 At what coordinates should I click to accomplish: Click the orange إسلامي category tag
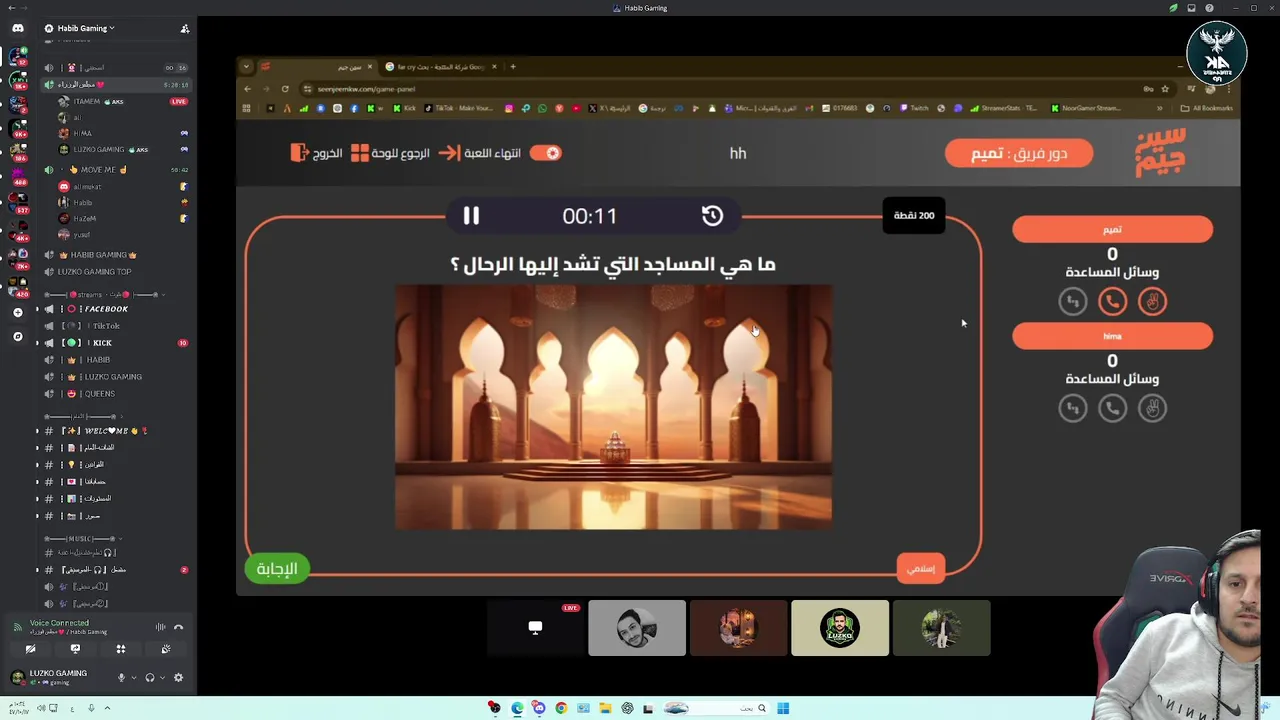pos(921,568)
